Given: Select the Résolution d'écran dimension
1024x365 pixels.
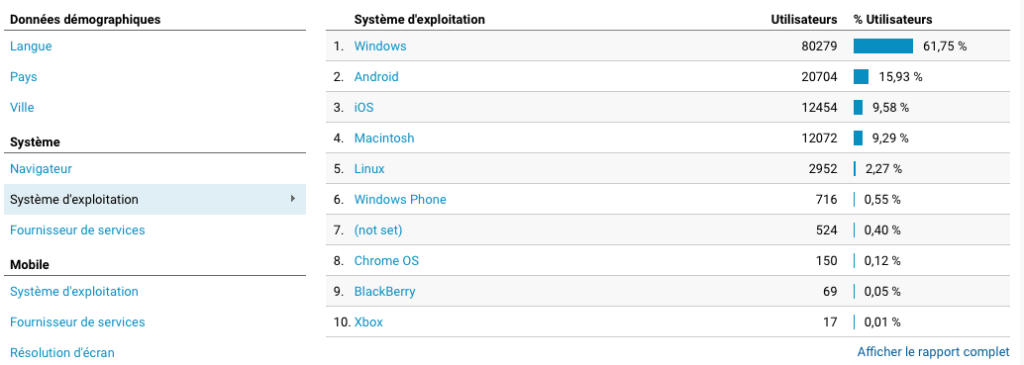Looking at the screenshot, I should (x=63, y=353).
